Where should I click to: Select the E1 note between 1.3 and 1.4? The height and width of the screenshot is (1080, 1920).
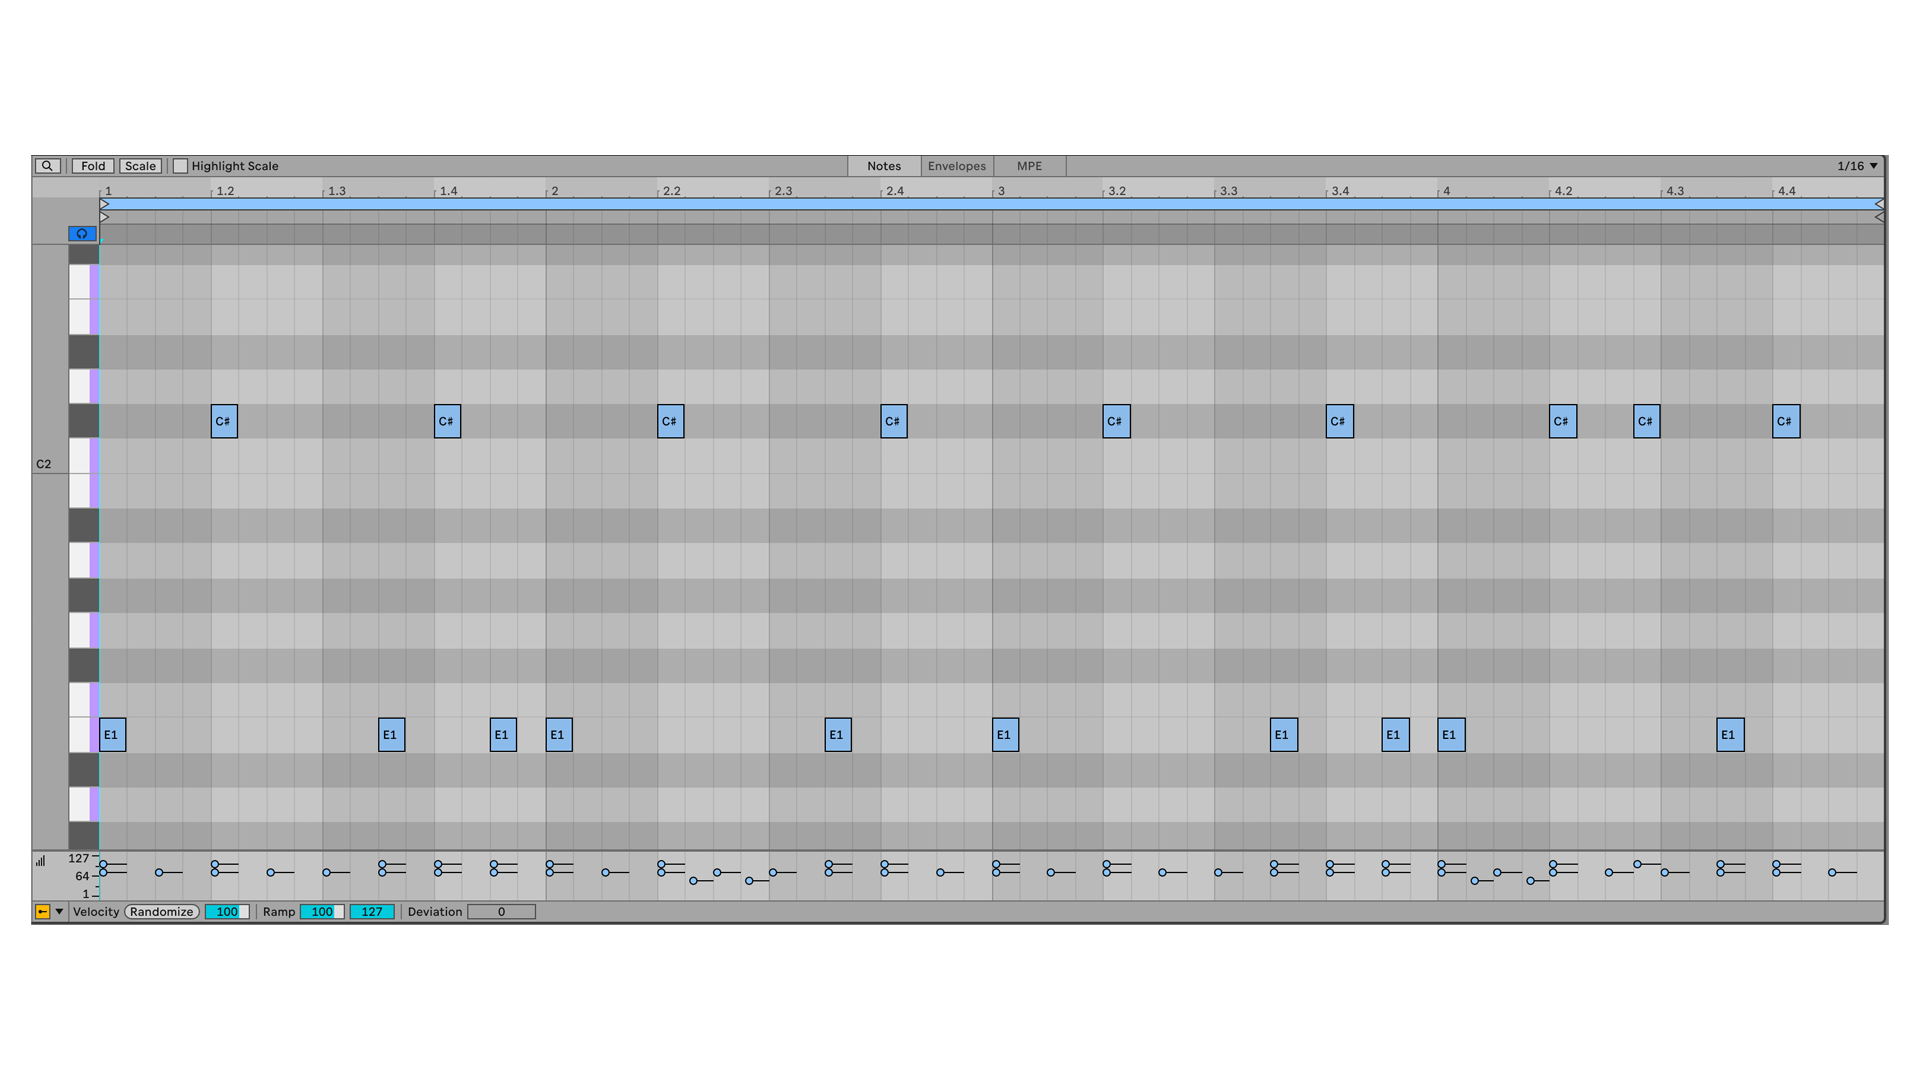[x=391, y=735]
